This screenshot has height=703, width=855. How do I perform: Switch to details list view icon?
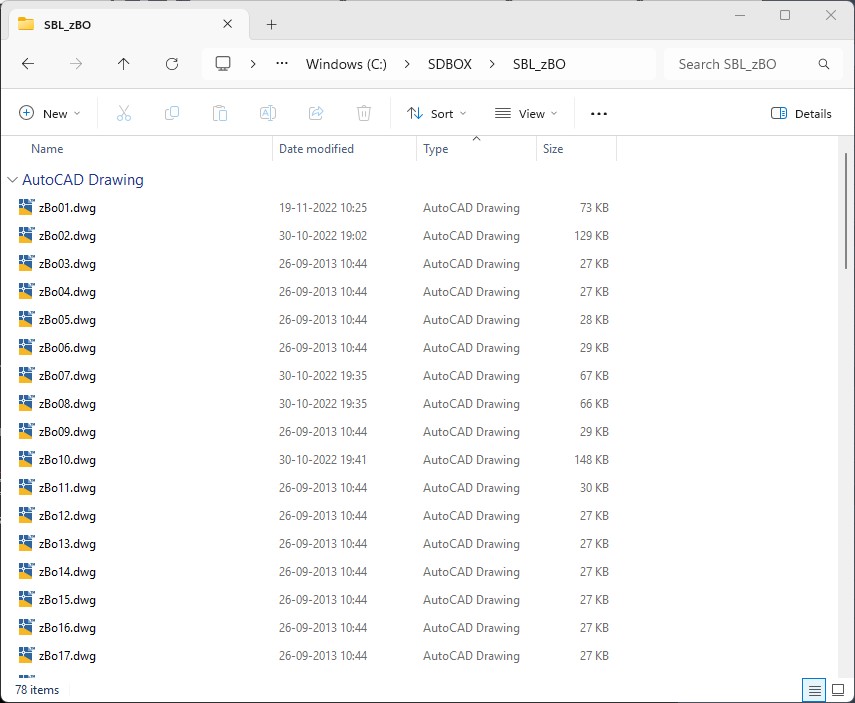814,690
